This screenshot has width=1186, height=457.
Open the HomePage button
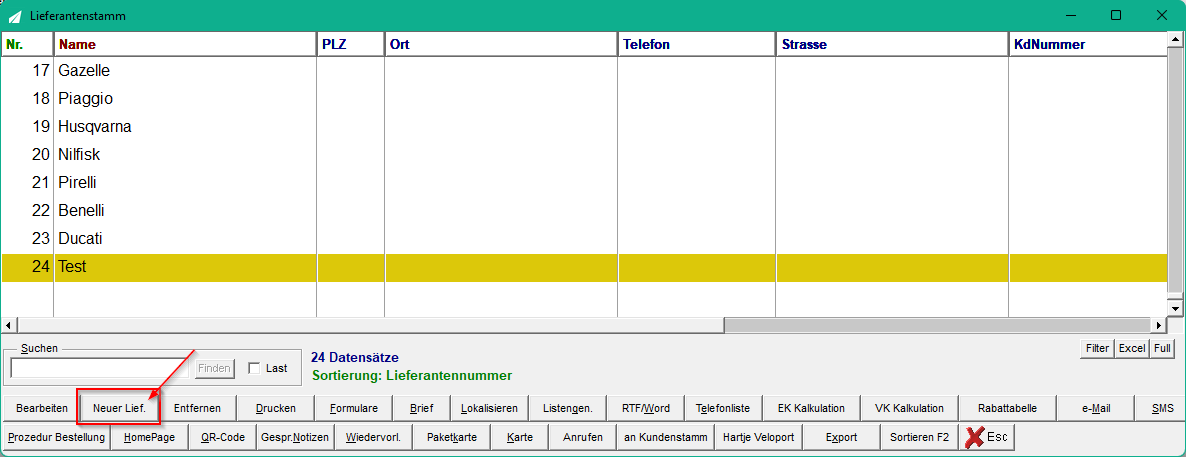point(149,437)
